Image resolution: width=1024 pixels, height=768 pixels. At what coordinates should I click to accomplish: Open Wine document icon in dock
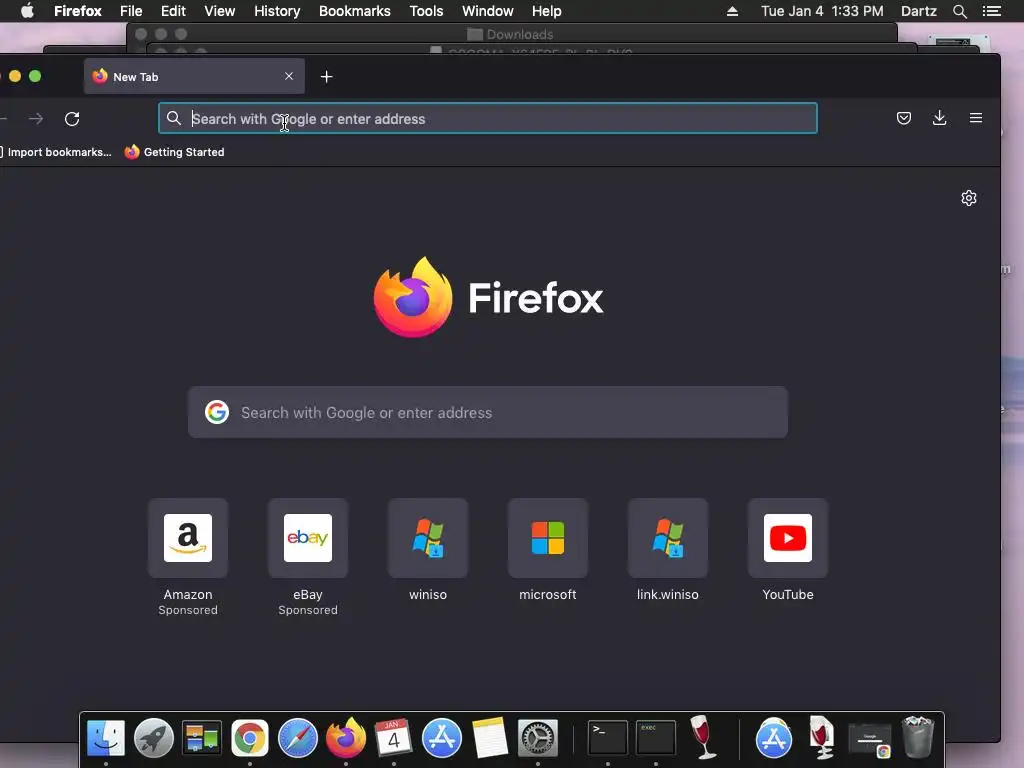822,737
